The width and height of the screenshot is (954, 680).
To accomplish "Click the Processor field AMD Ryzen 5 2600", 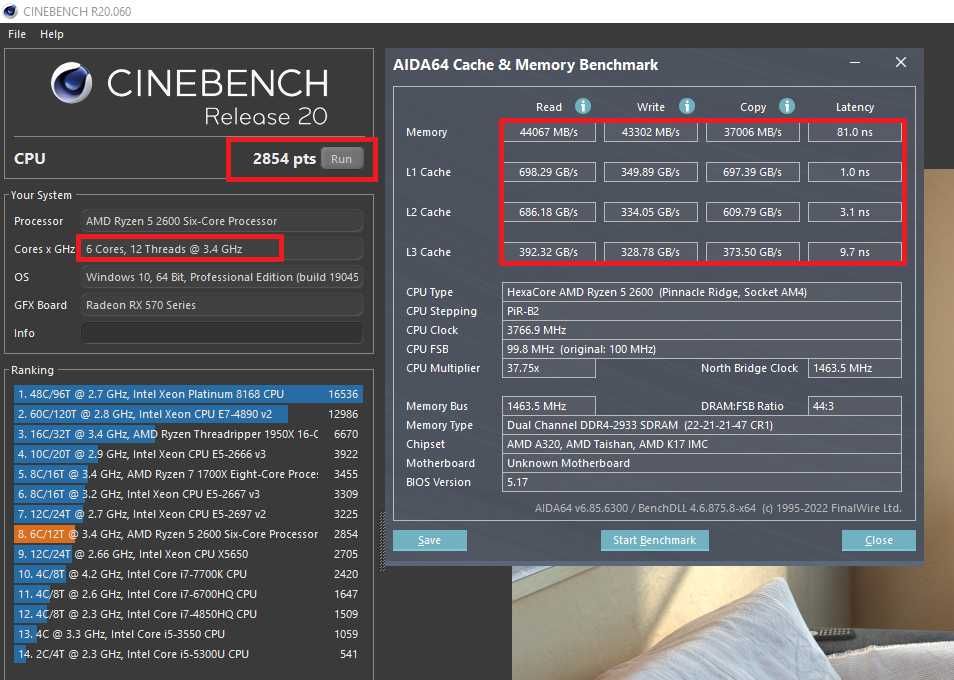I will (x=222, y=221).
